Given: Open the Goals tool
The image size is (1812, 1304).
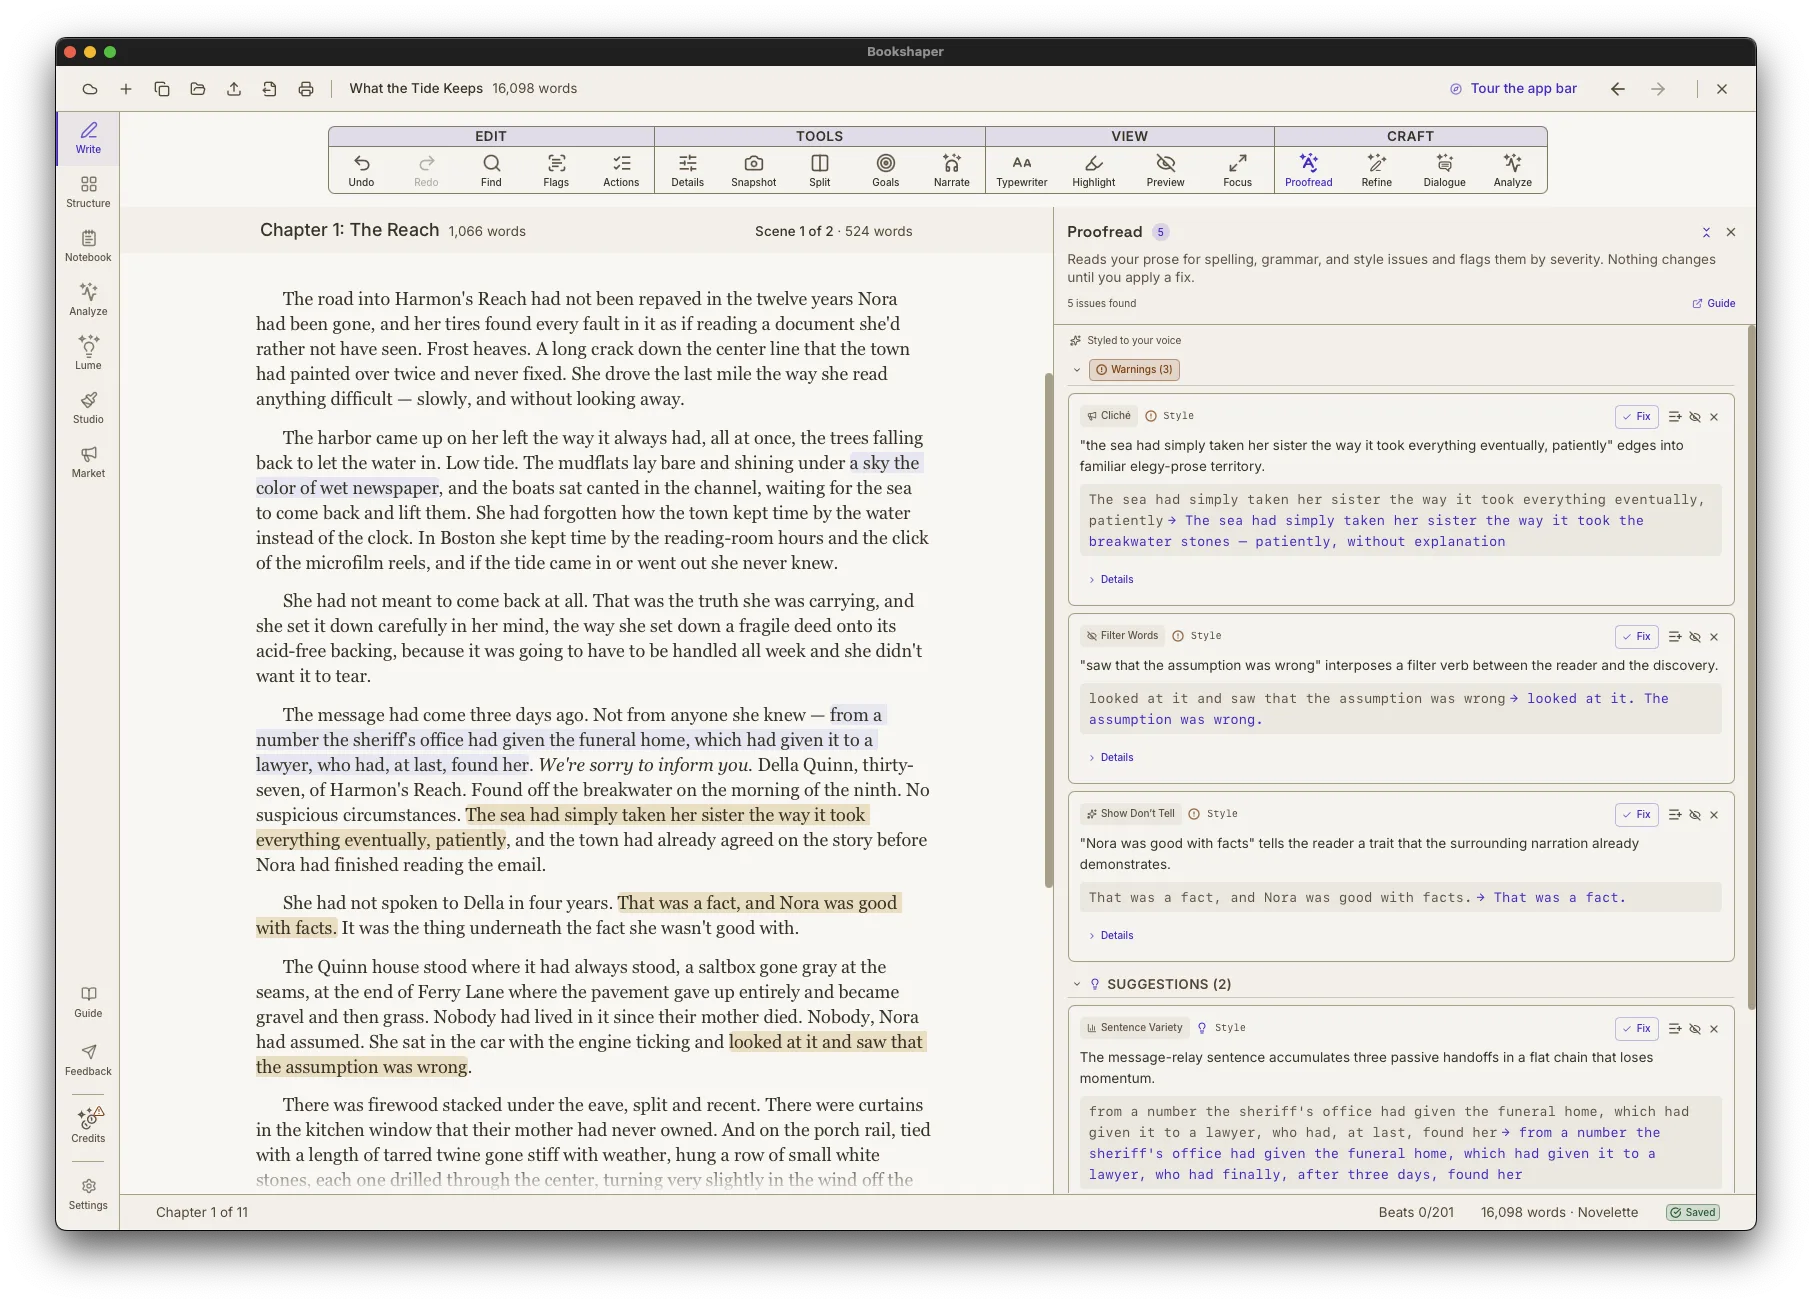Looking at the screenshot, I should pyautogui.click(x=885, y=170).
